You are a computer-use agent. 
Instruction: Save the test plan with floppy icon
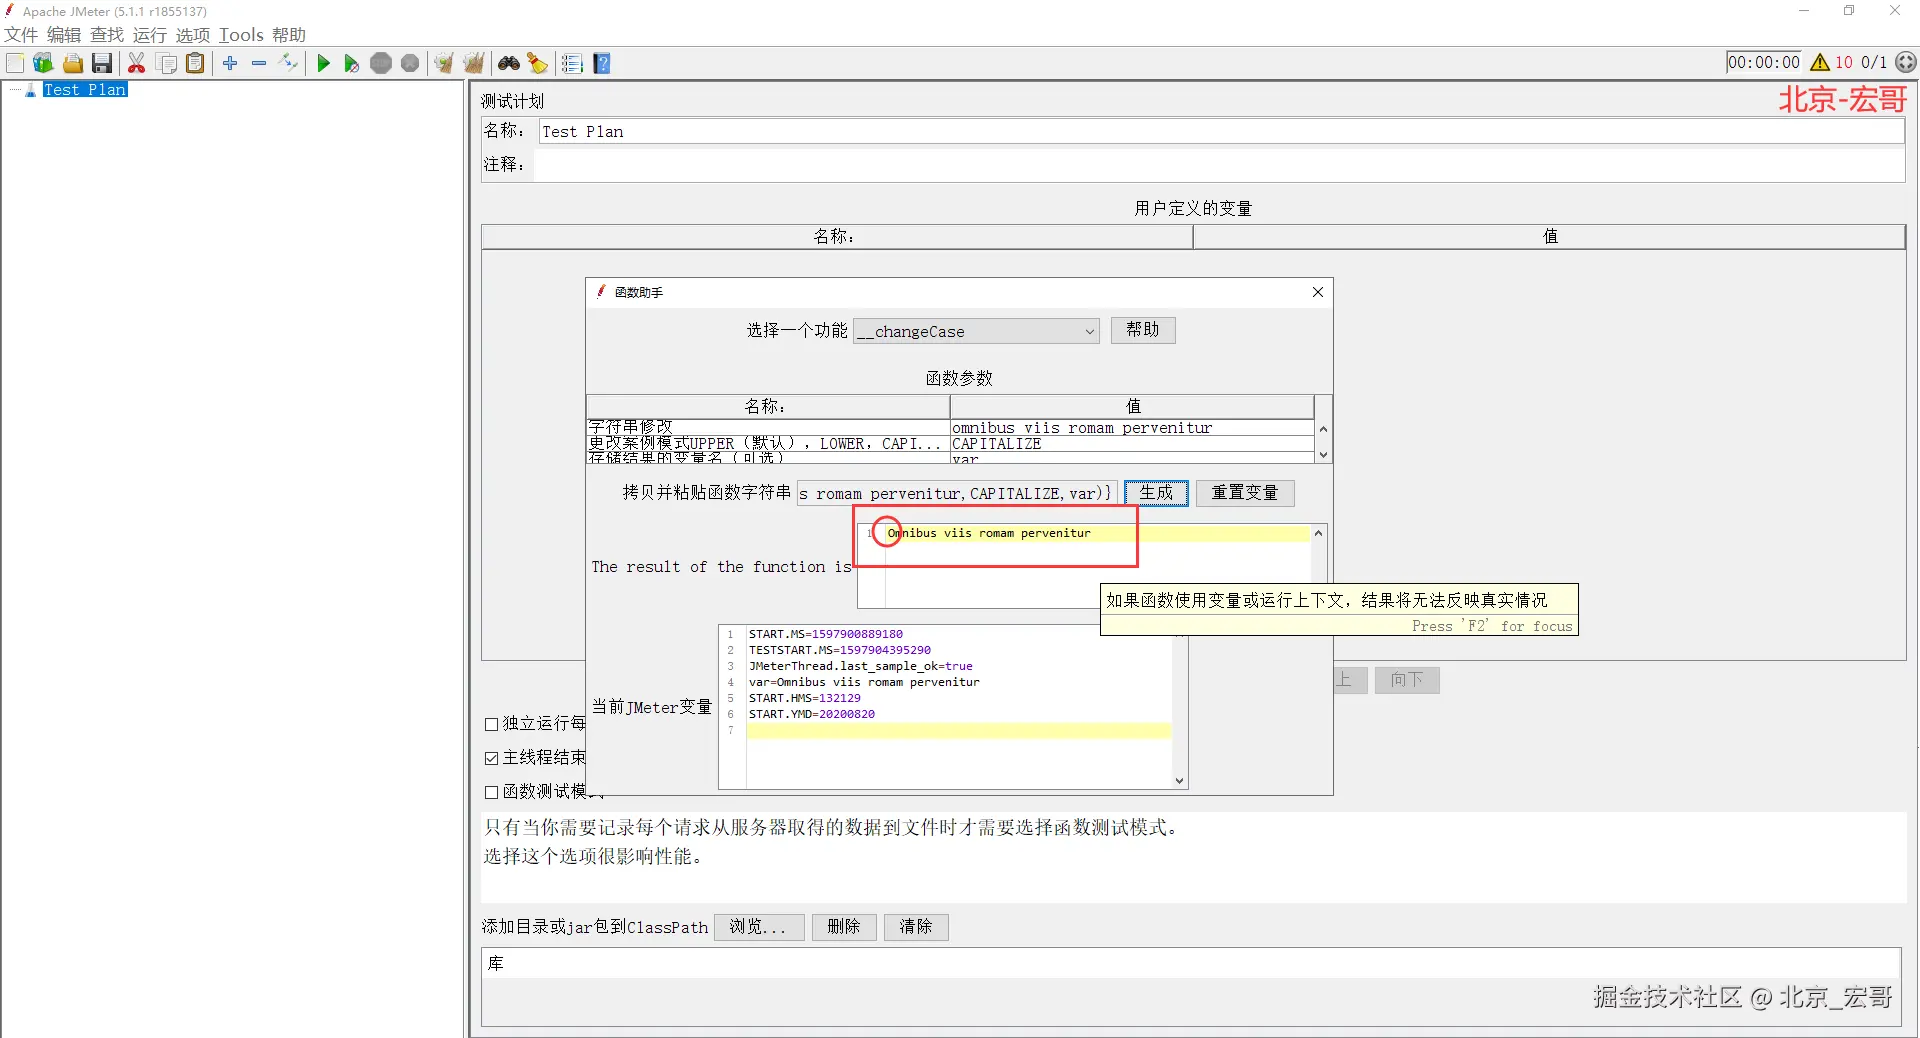pos(101,63)
